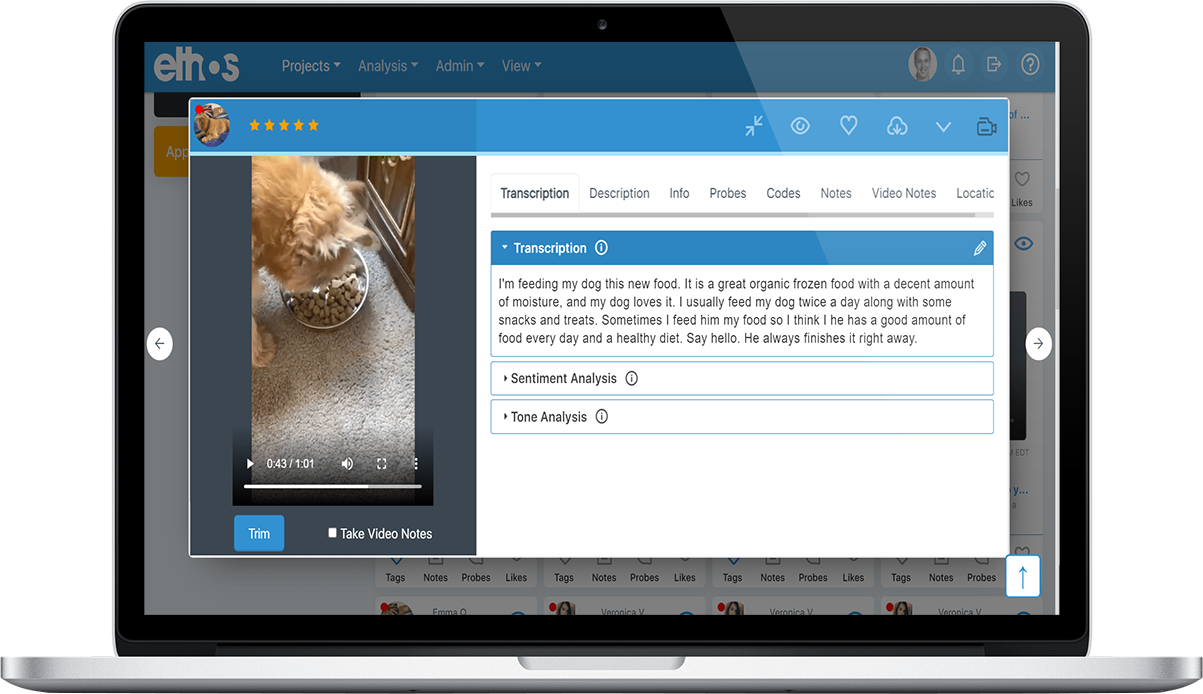1203x694 pixels.
Task: Click the Trim button
Action: tap(259, 533)
